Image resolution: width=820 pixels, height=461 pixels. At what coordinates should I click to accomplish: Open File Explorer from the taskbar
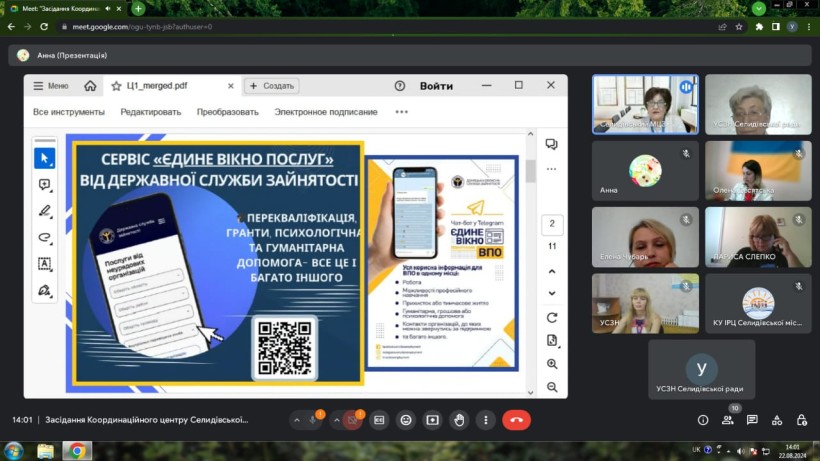pyautogui.click(x=45, y=451)
